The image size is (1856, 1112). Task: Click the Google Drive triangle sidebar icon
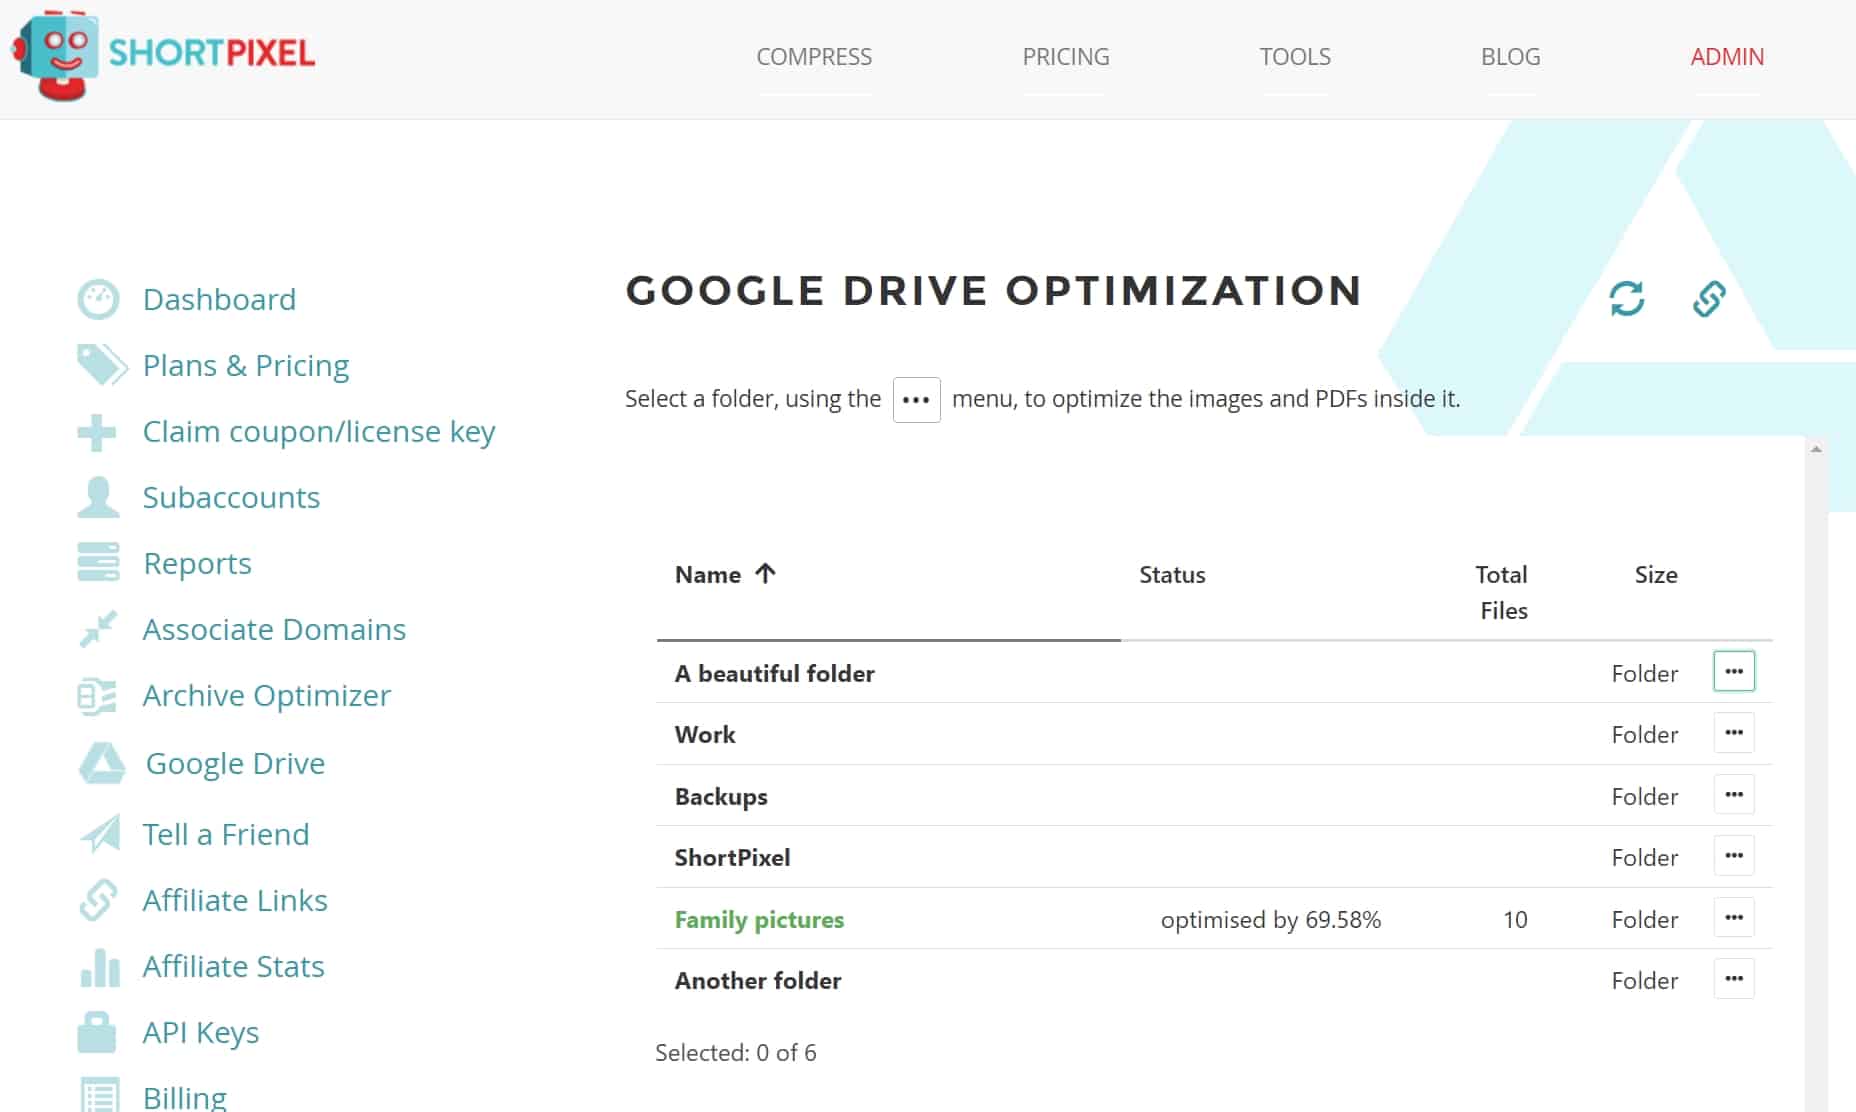101,764
